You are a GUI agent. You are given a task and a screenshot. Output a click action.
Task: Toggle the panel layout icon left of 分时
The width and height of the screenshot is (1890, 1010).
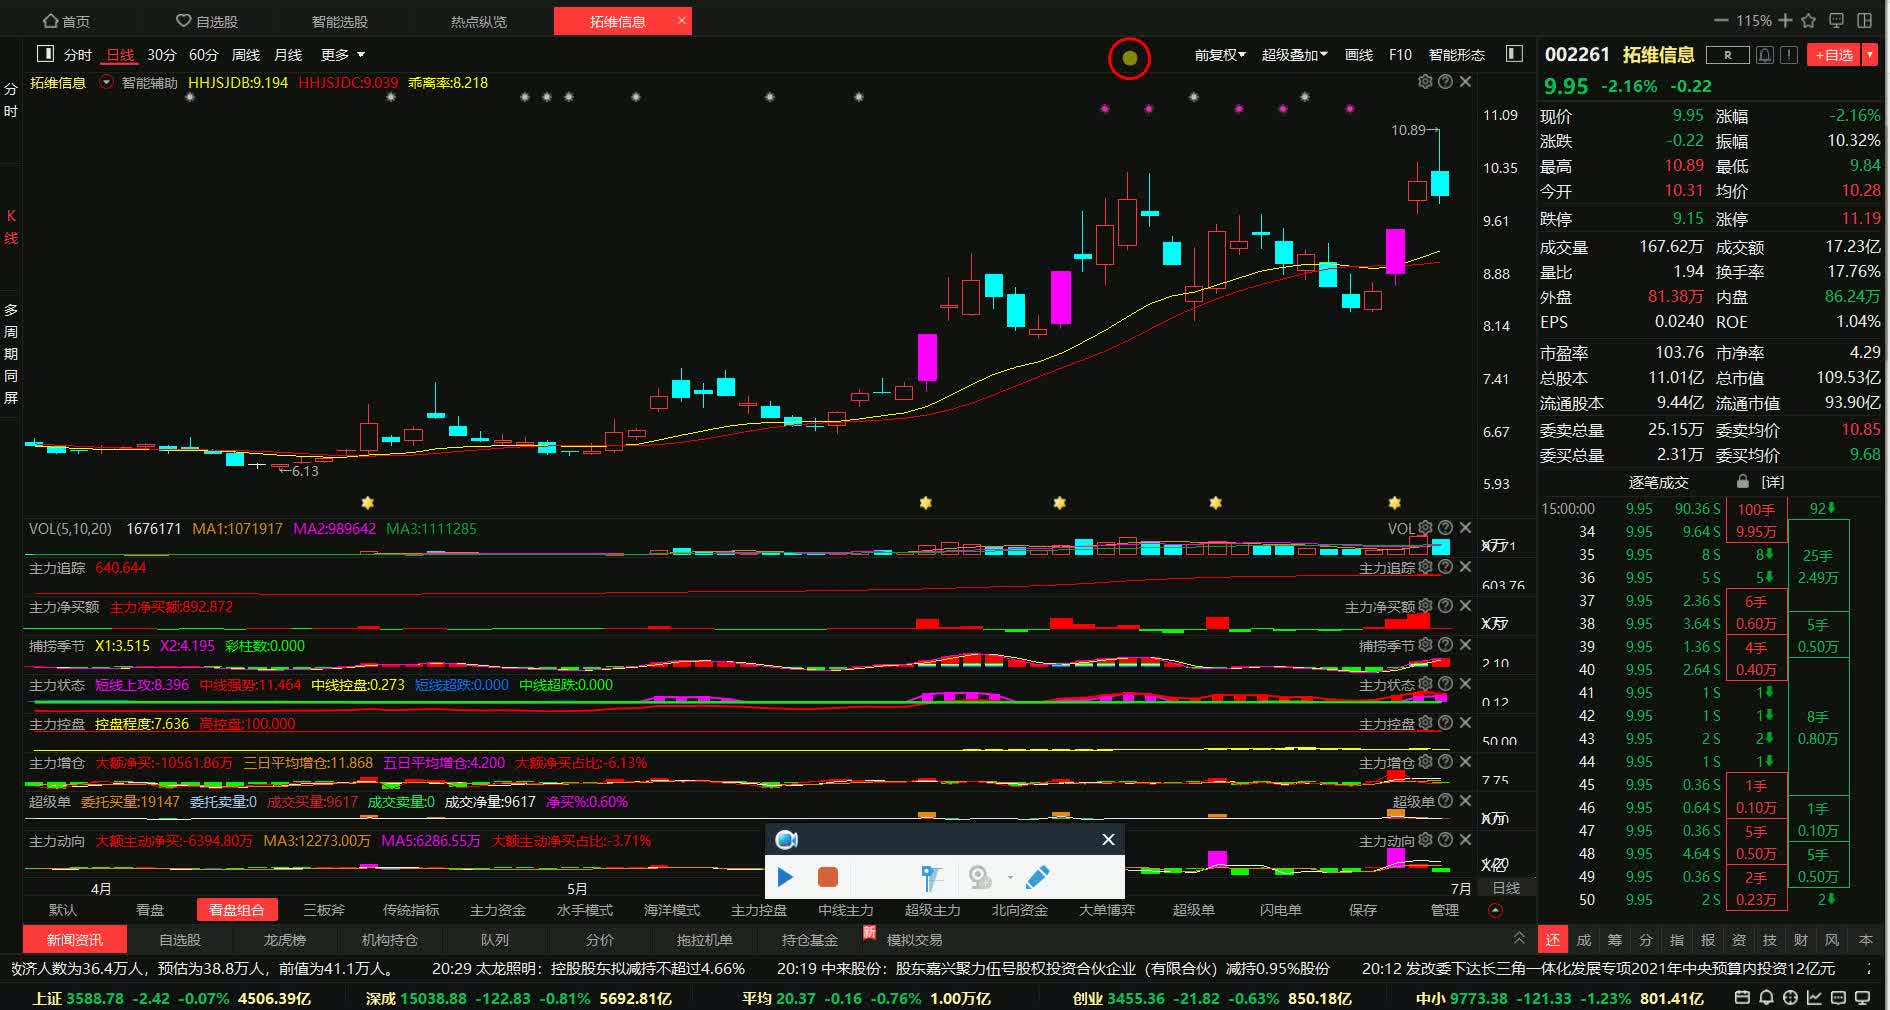(x=45, y=54)
